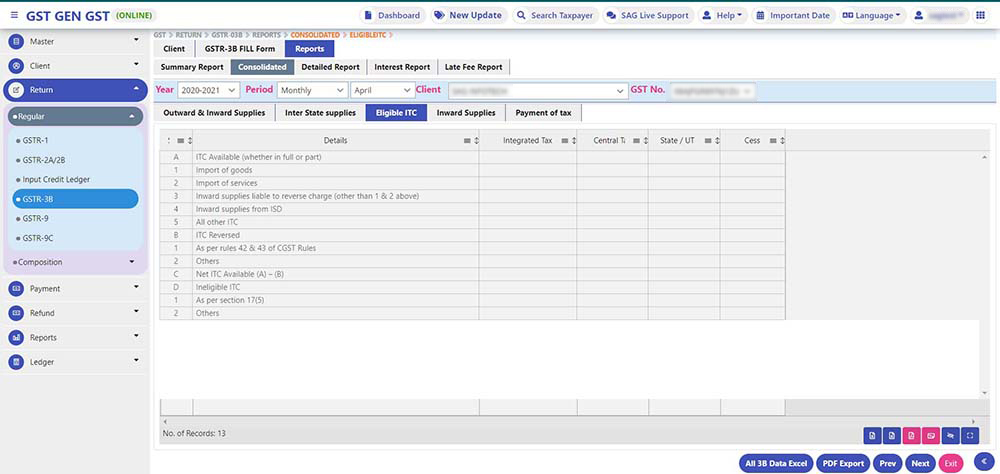Open the apps grid icon

coord(979,16)
